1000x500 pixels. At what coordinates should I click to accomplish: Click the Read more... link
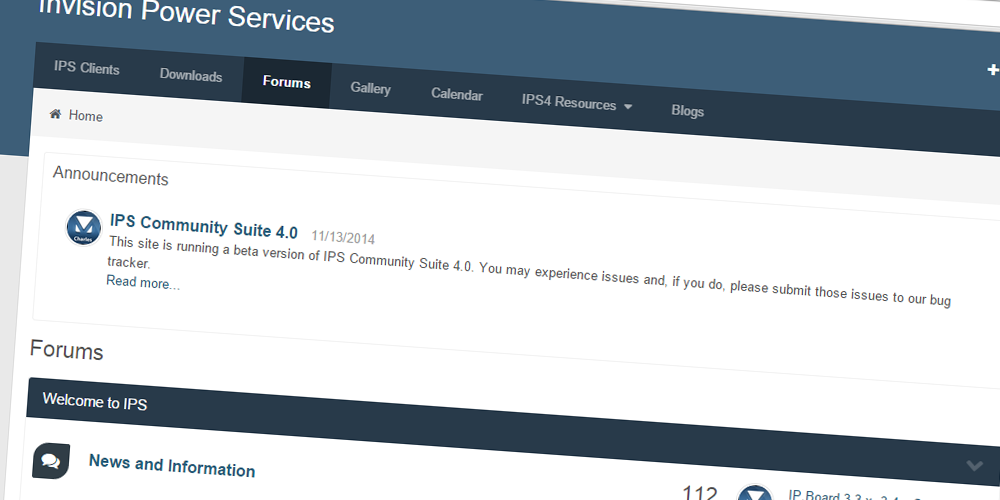point(143,283)
